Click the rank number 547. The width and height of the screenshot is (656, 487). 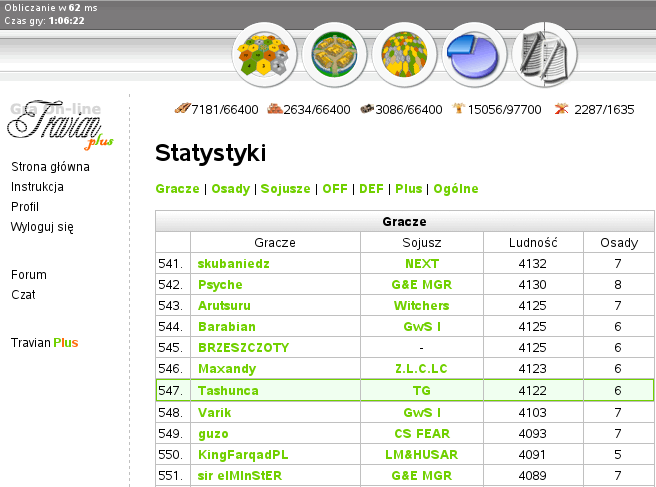pyautogui.click(x=170, y=390)
